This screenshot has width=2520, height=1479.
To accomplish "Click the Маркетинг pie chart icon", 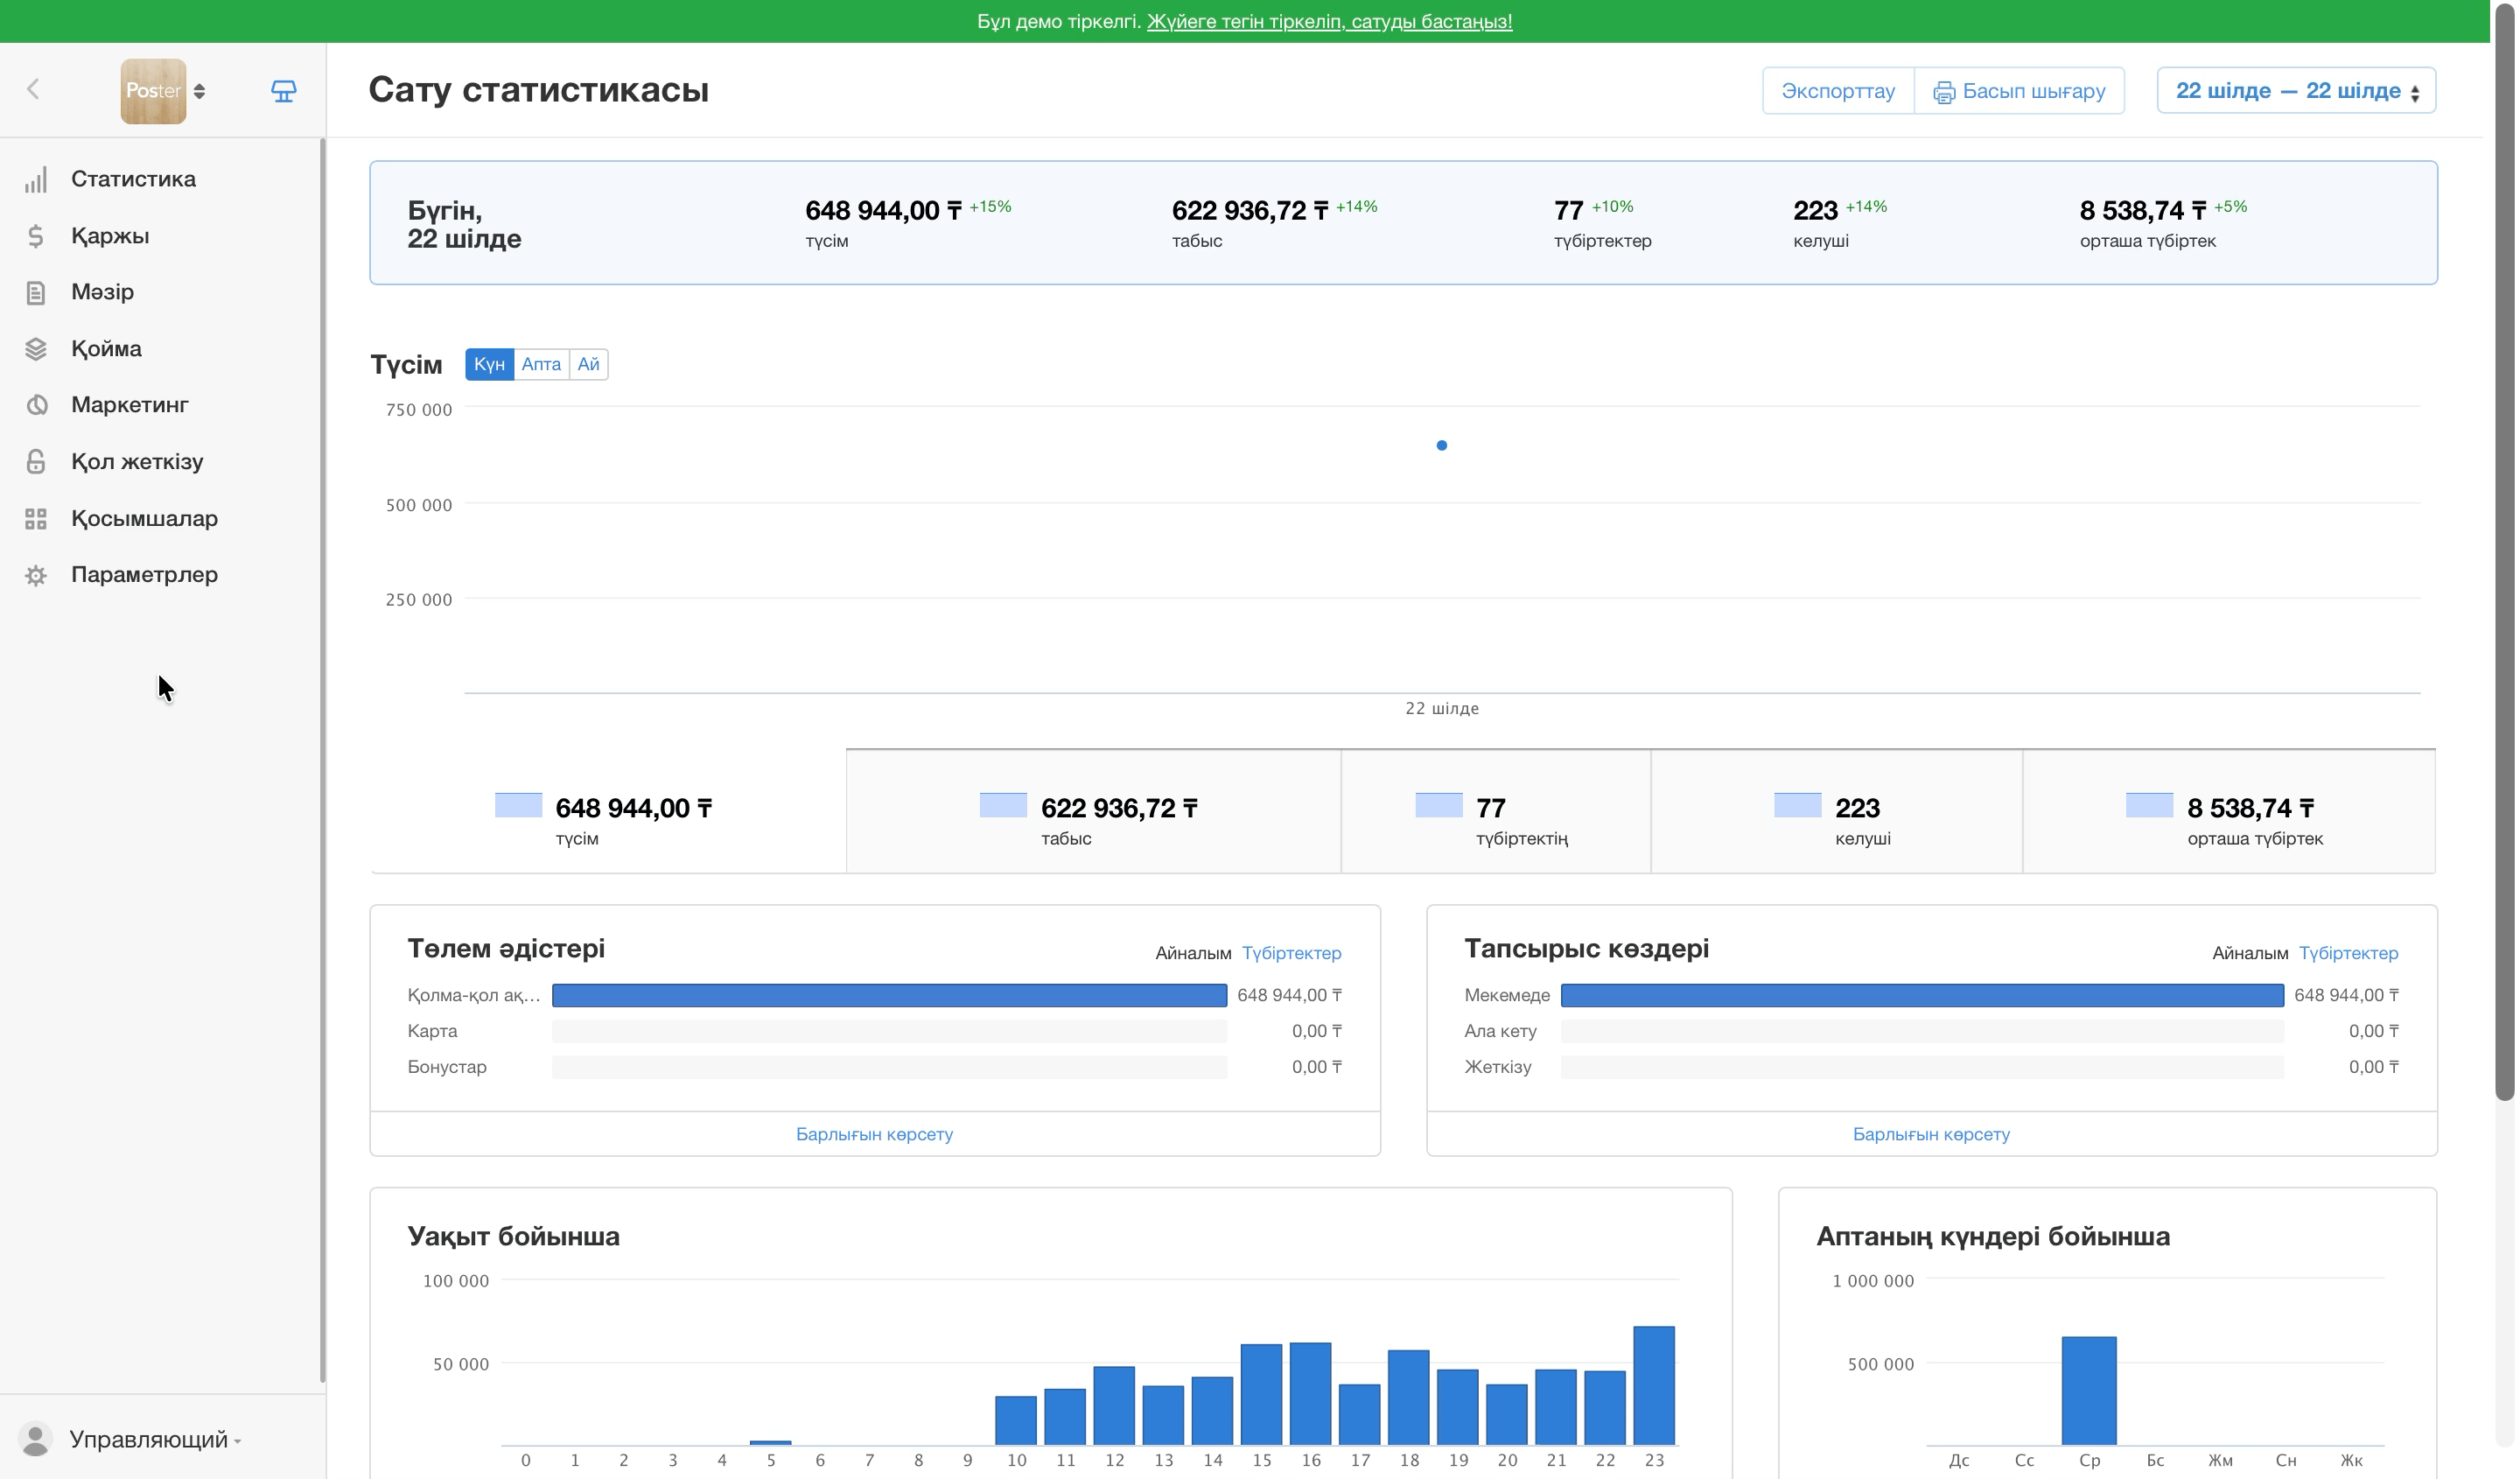I will pyautogui.click(x=36, y=405).
